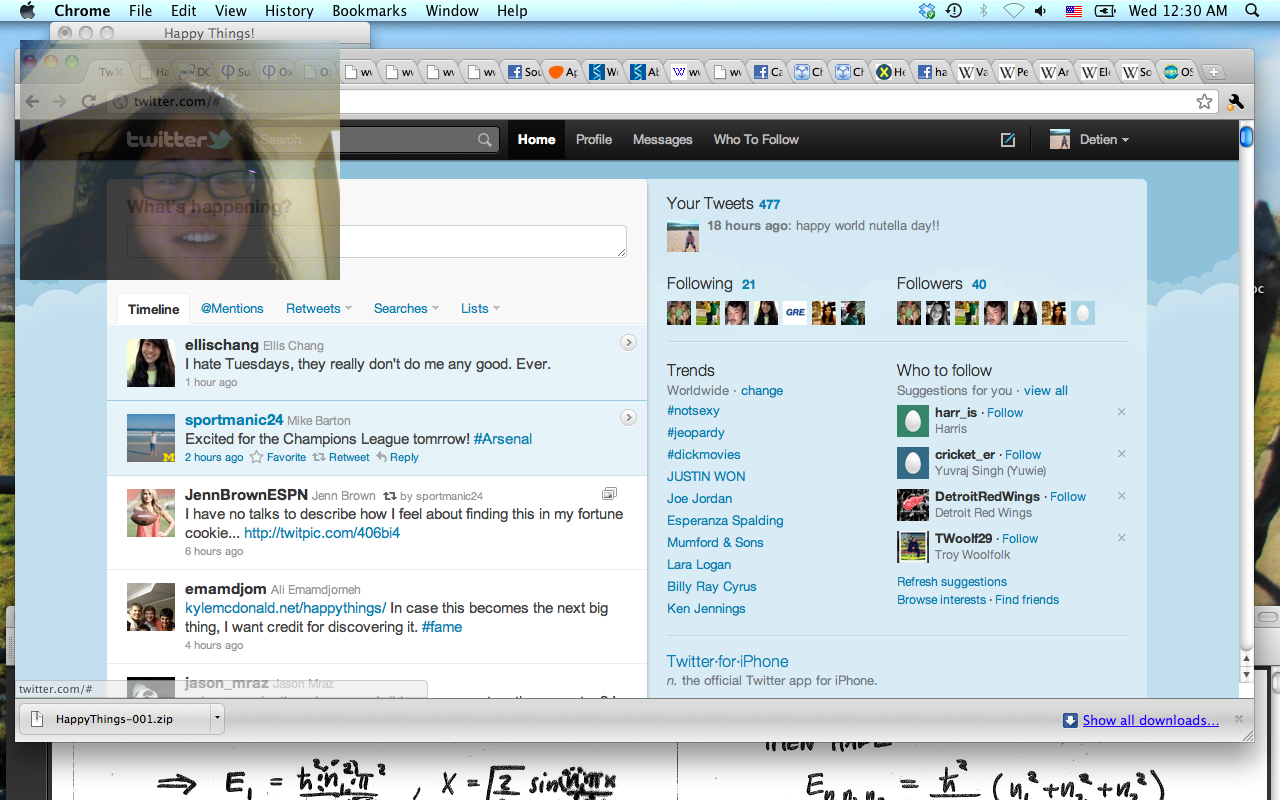Click the compose new tweet icon

(x=1008, y=140)
